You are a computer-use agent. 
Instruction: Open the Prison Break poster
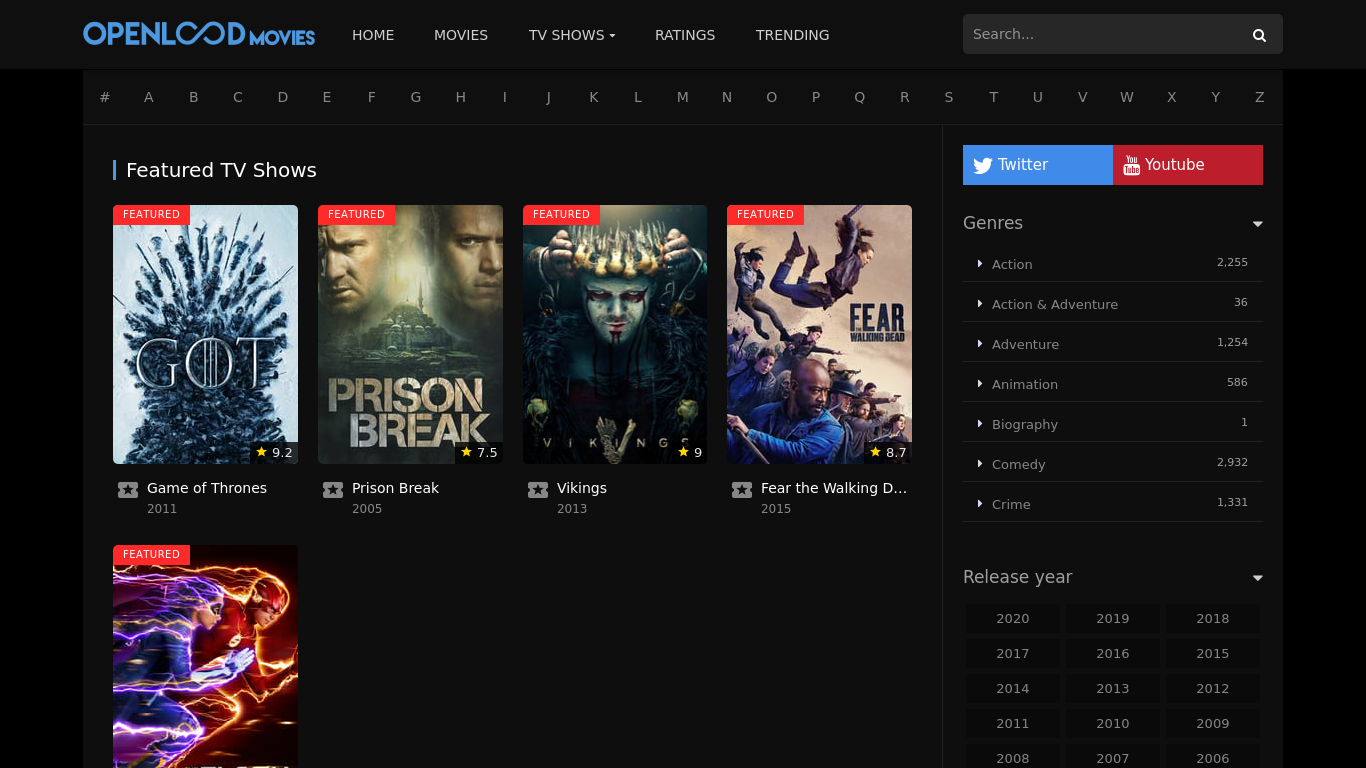tap(410, 334)
